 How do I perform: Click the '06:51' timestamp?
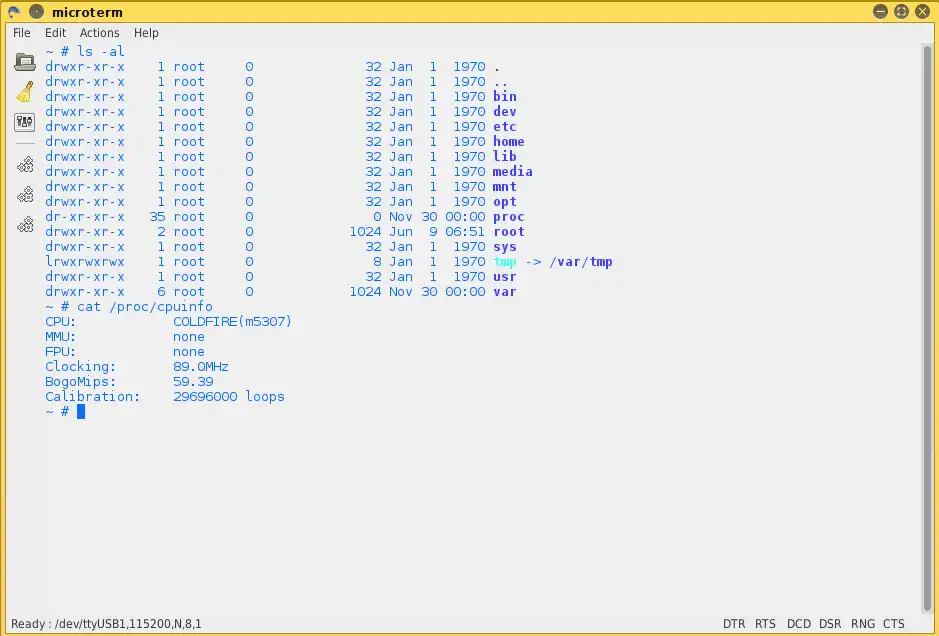(465, 232)
